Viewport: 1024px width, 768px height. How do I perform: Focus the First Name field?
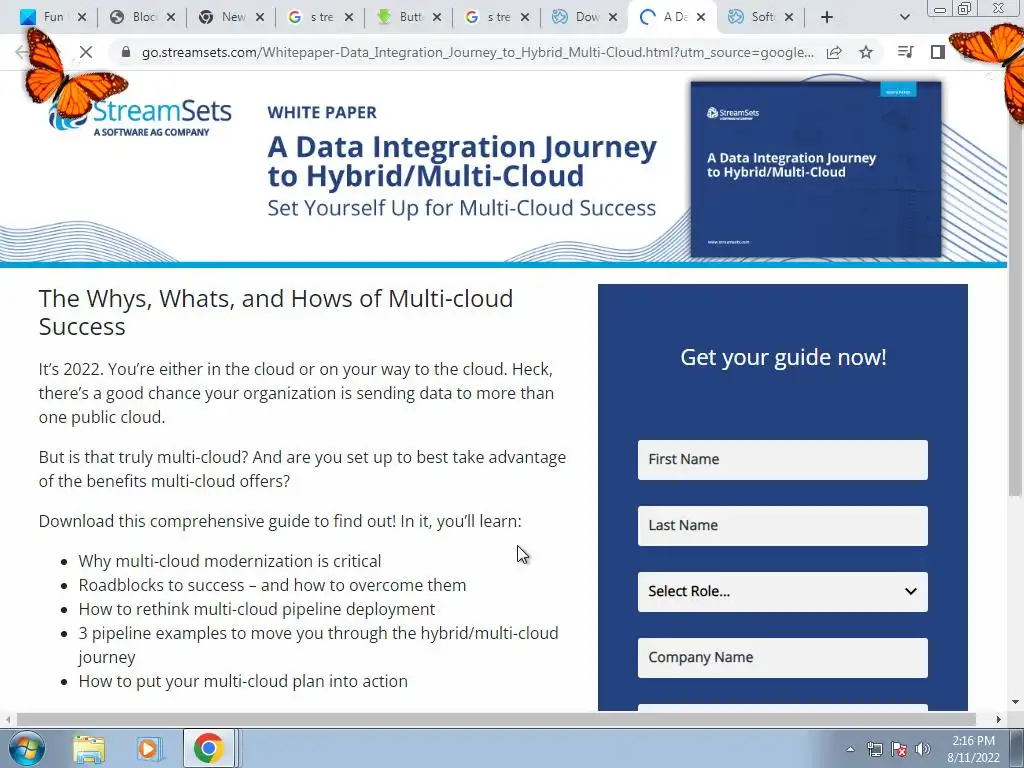tap(782, 460)
